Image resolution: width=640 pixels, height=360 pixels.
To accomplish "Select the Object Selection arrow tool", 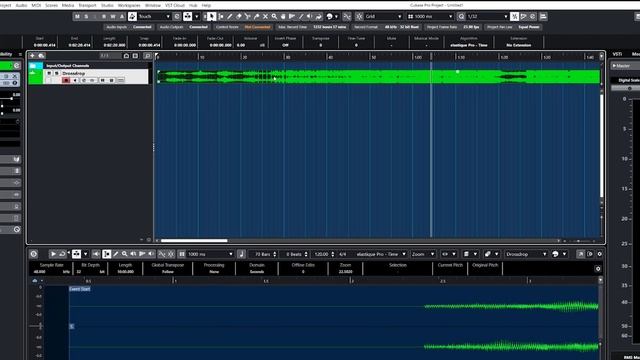I will point(211,16).
